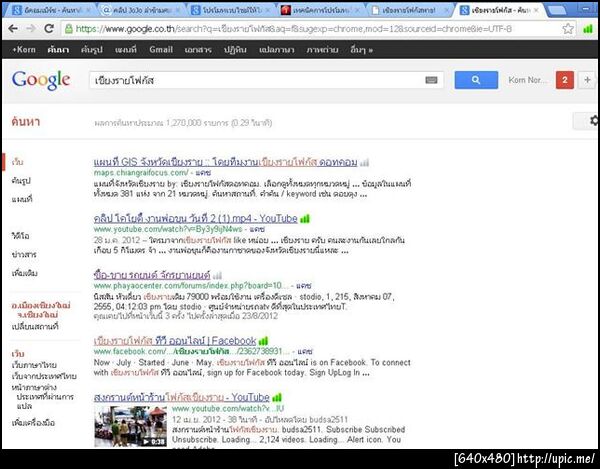
Task: Click green bars beside สงกรานต์ YouTube result
Action: [x=277, y=397]
